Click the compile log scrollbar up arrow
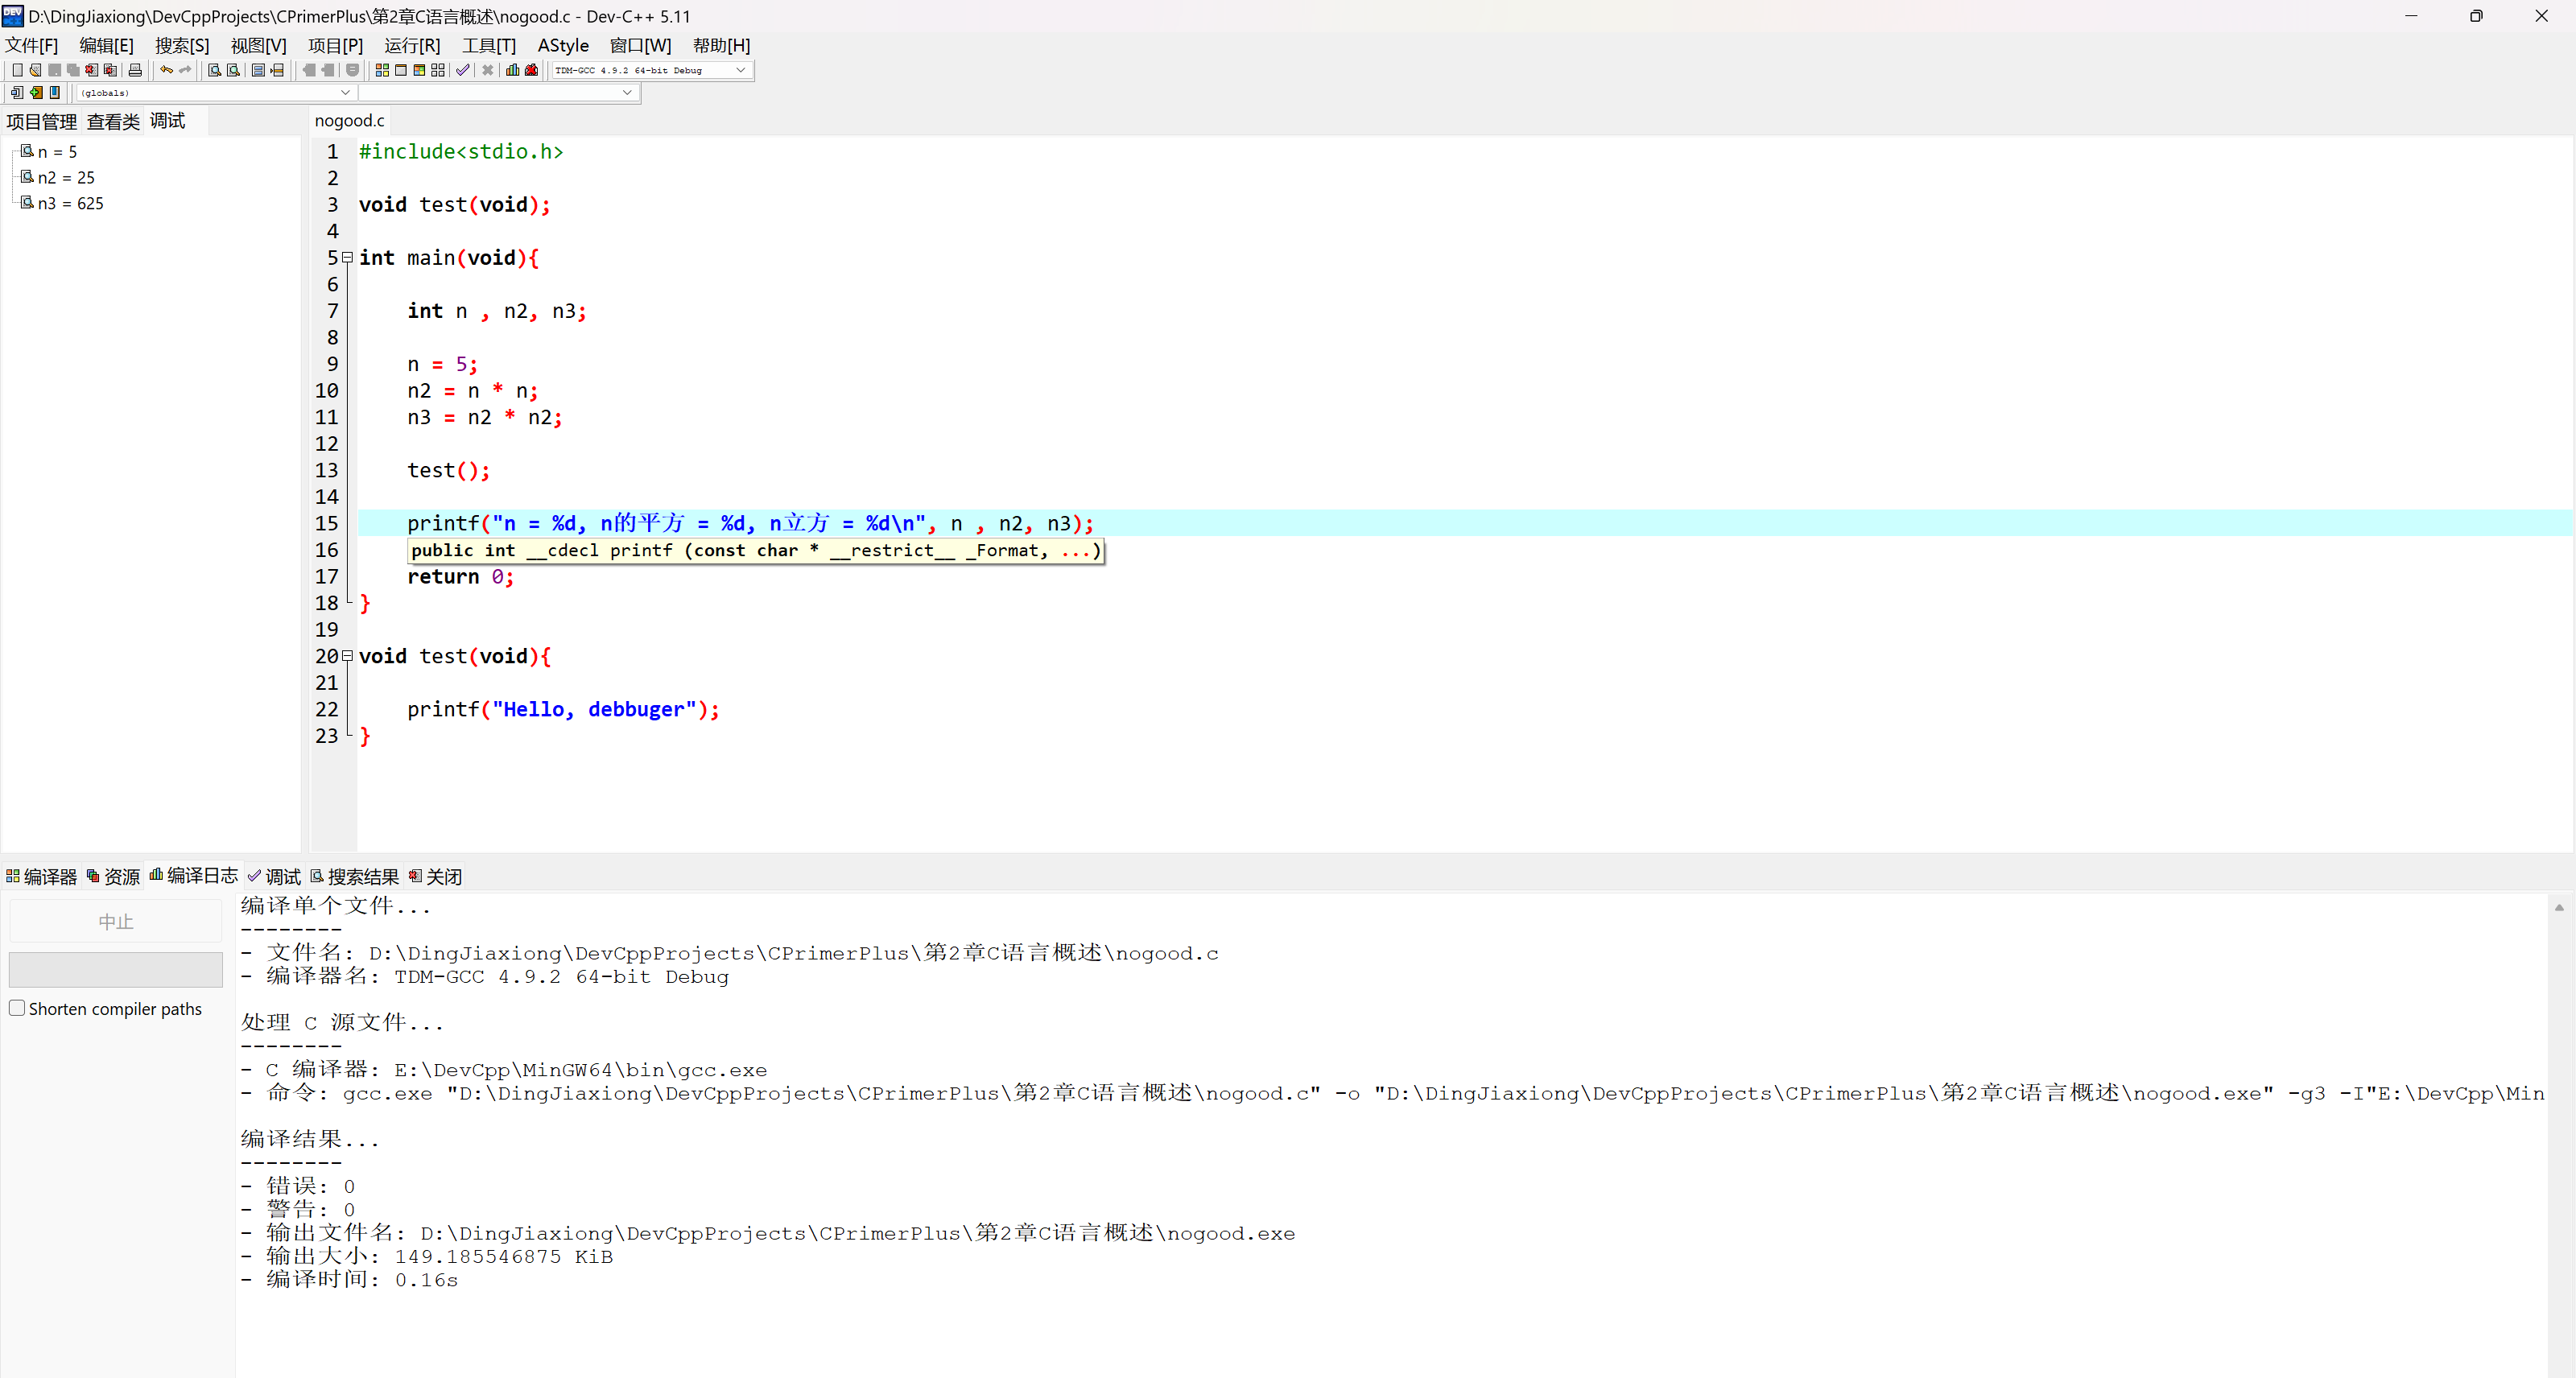The height and width of the screenshot is (1378, 2576). point(2558,907)
